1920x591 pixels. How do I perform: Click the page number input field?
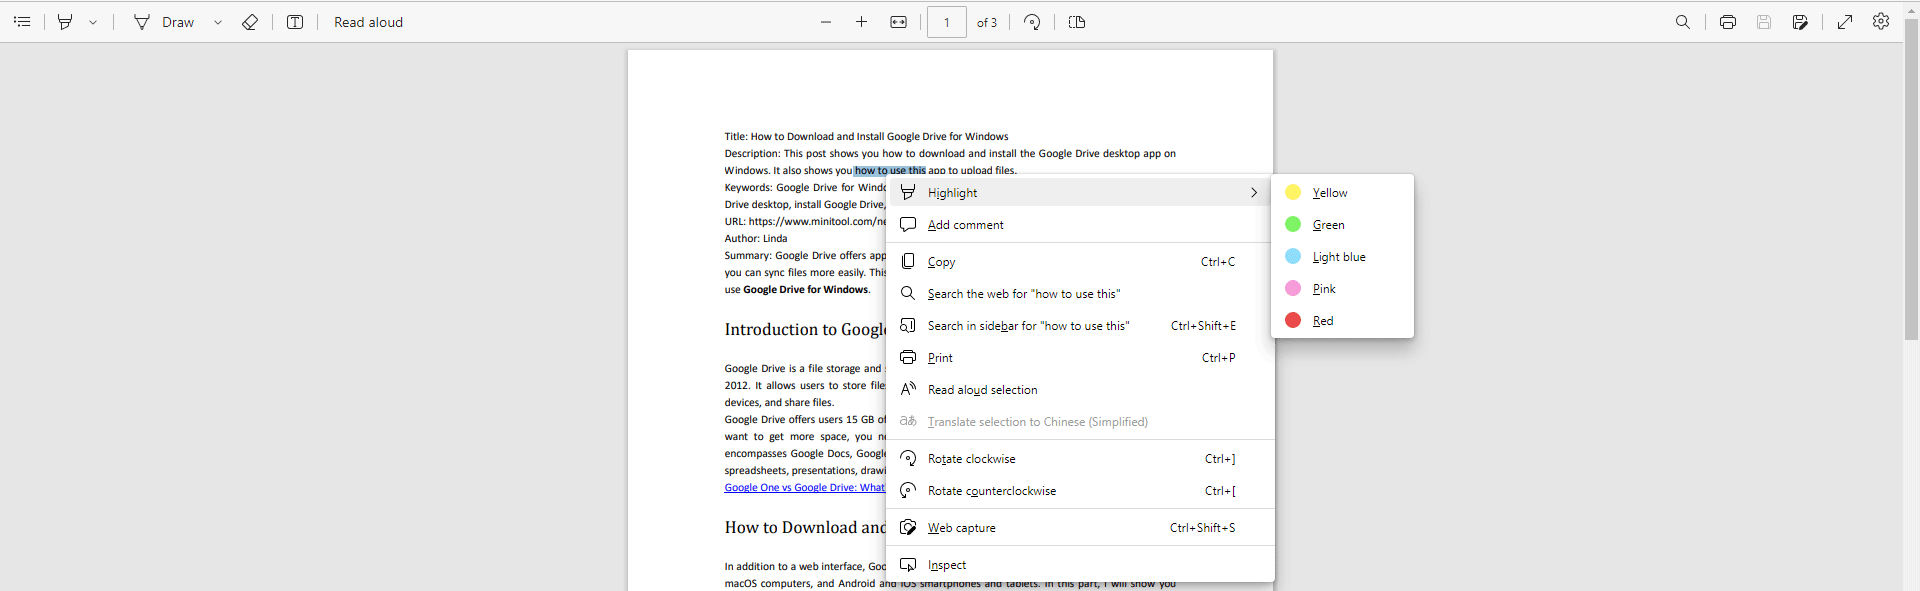pos(947,22)
